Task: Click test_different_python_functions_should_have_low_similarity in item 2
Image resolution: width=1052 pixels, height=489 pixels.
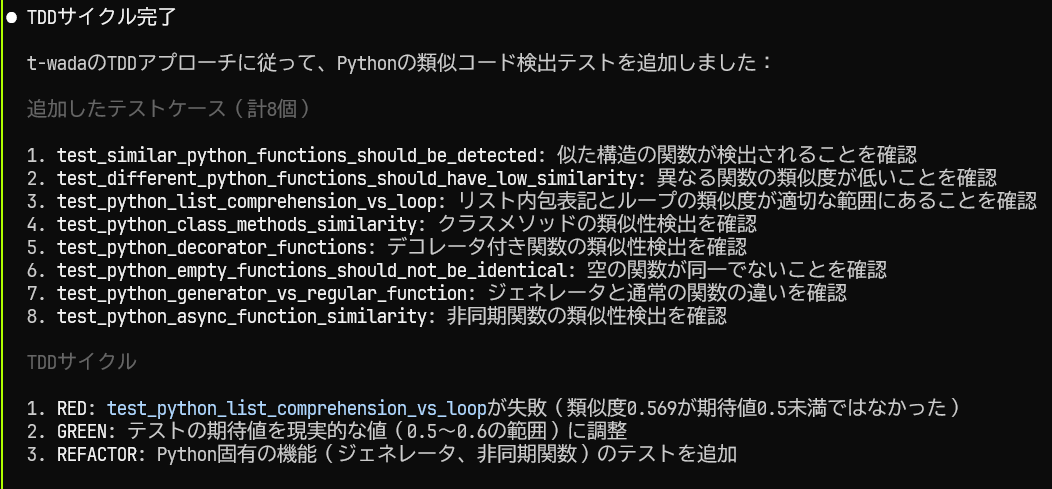Action: click(348, 178)
